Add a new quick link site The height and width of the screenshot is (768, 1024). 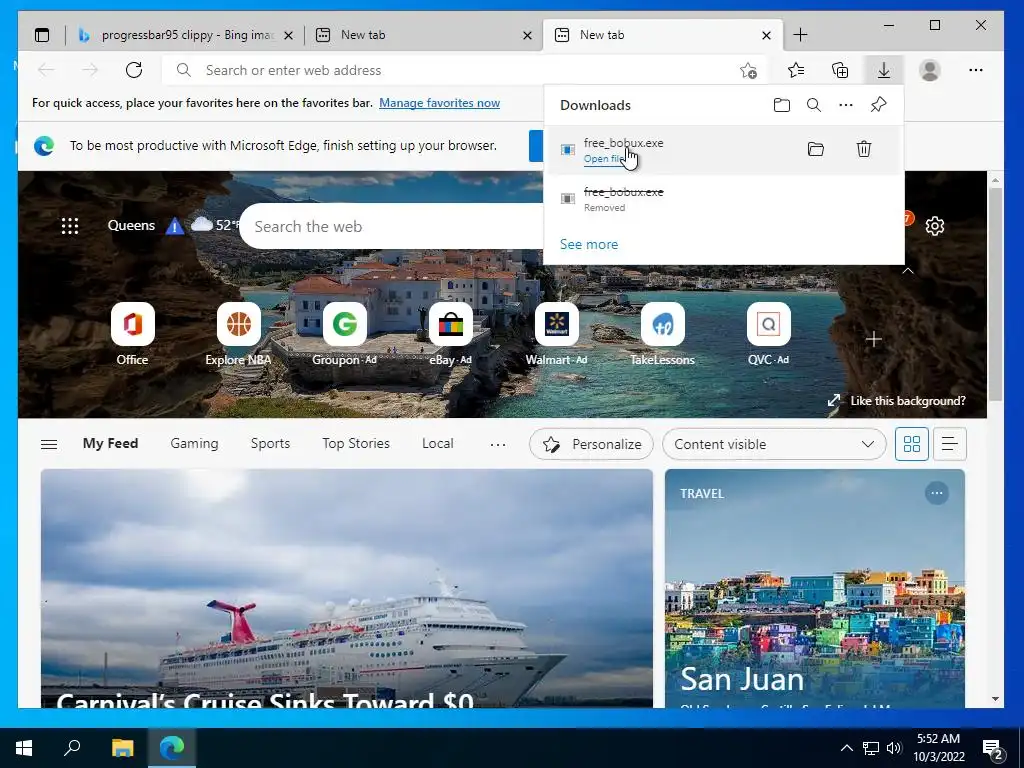pyautogui.click(x=874, y=339)
